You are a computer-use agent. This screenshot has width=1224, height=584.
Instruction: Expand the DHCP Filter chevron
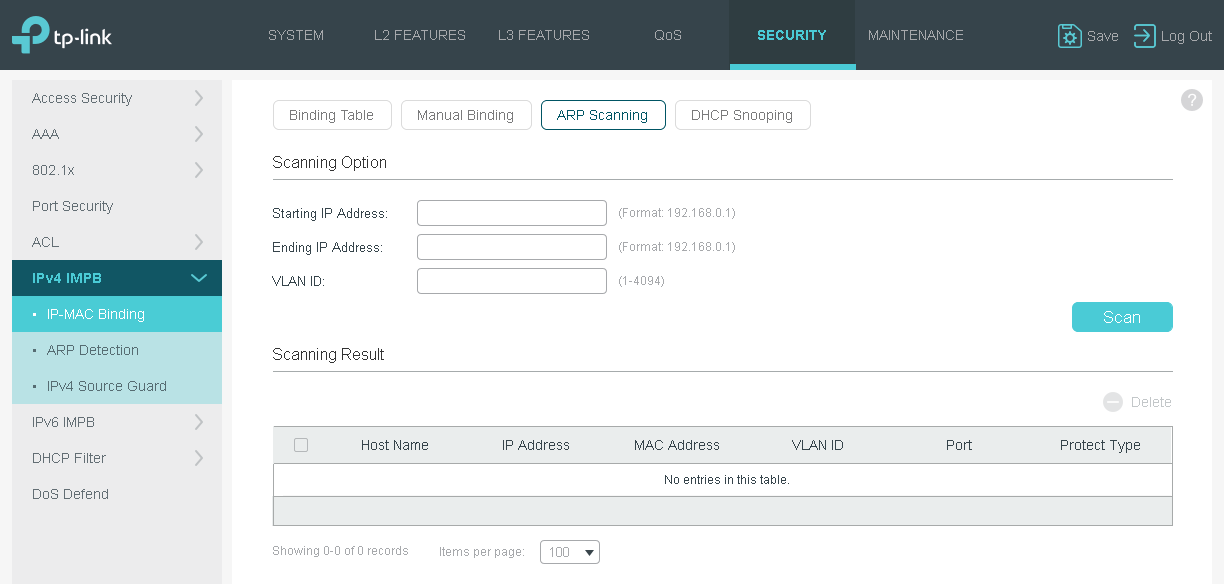coord(198,458)
